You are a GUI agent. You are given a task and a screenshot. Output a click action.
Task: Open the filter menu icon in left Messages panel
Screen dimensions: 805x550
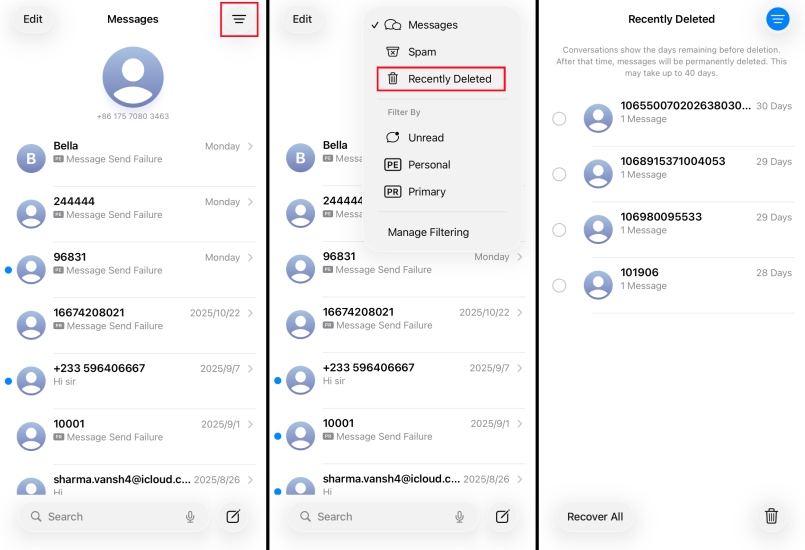coord(239,20)
